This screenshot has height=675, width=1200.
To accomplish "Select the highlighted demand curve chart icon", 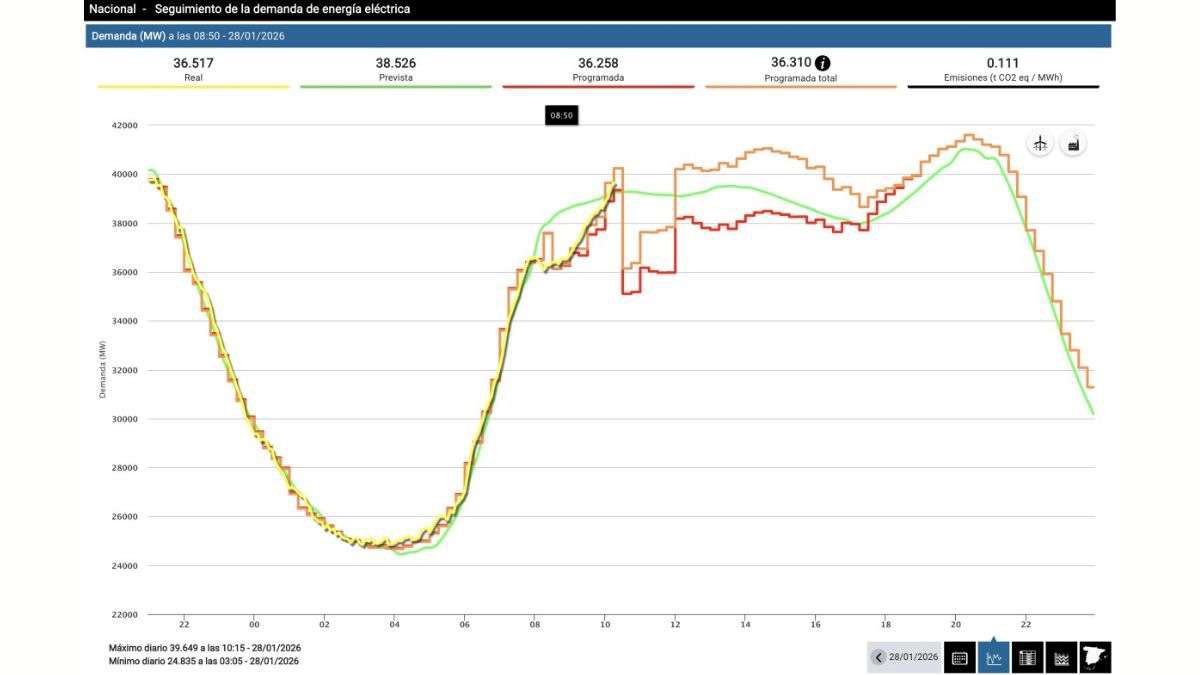I will (x=992, y=657).
